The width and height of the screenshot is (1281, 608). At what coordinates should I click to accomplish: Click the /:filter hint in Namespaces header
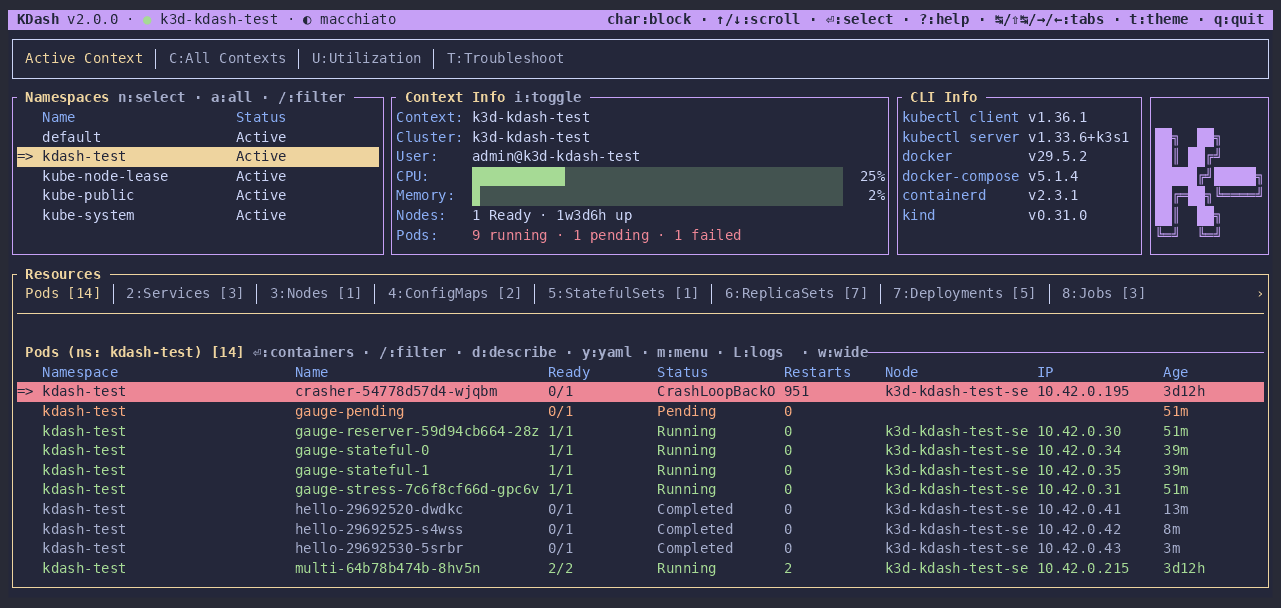coord(311,97)
